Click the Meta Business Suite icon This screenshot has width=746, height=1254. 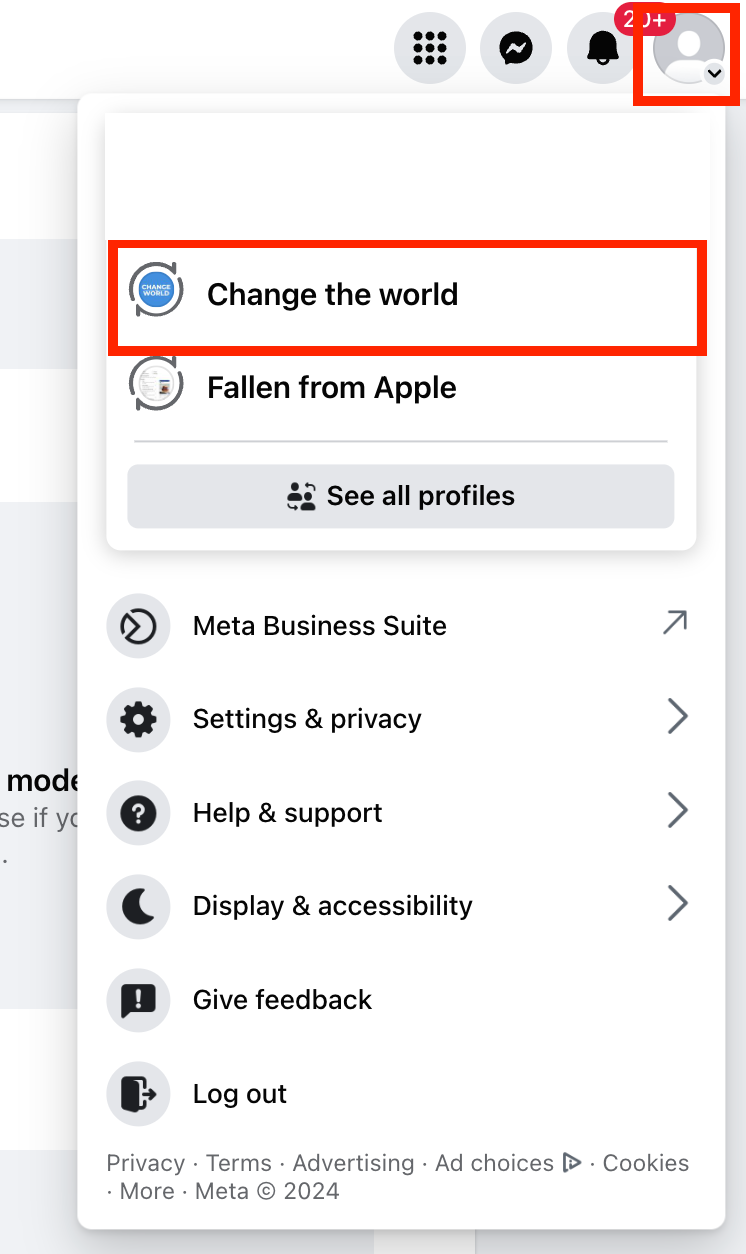pos(138,626)
